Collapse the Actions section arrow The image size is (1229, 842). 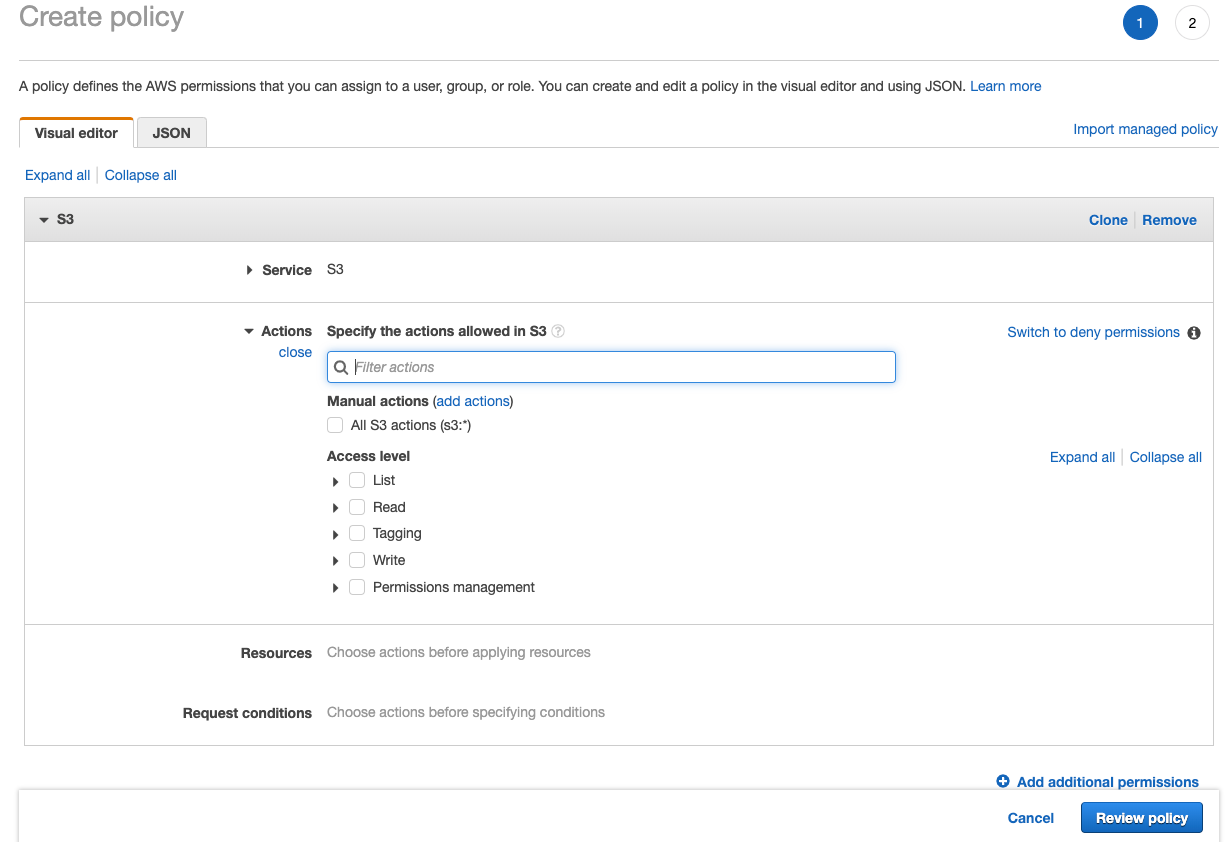(249, 331)
